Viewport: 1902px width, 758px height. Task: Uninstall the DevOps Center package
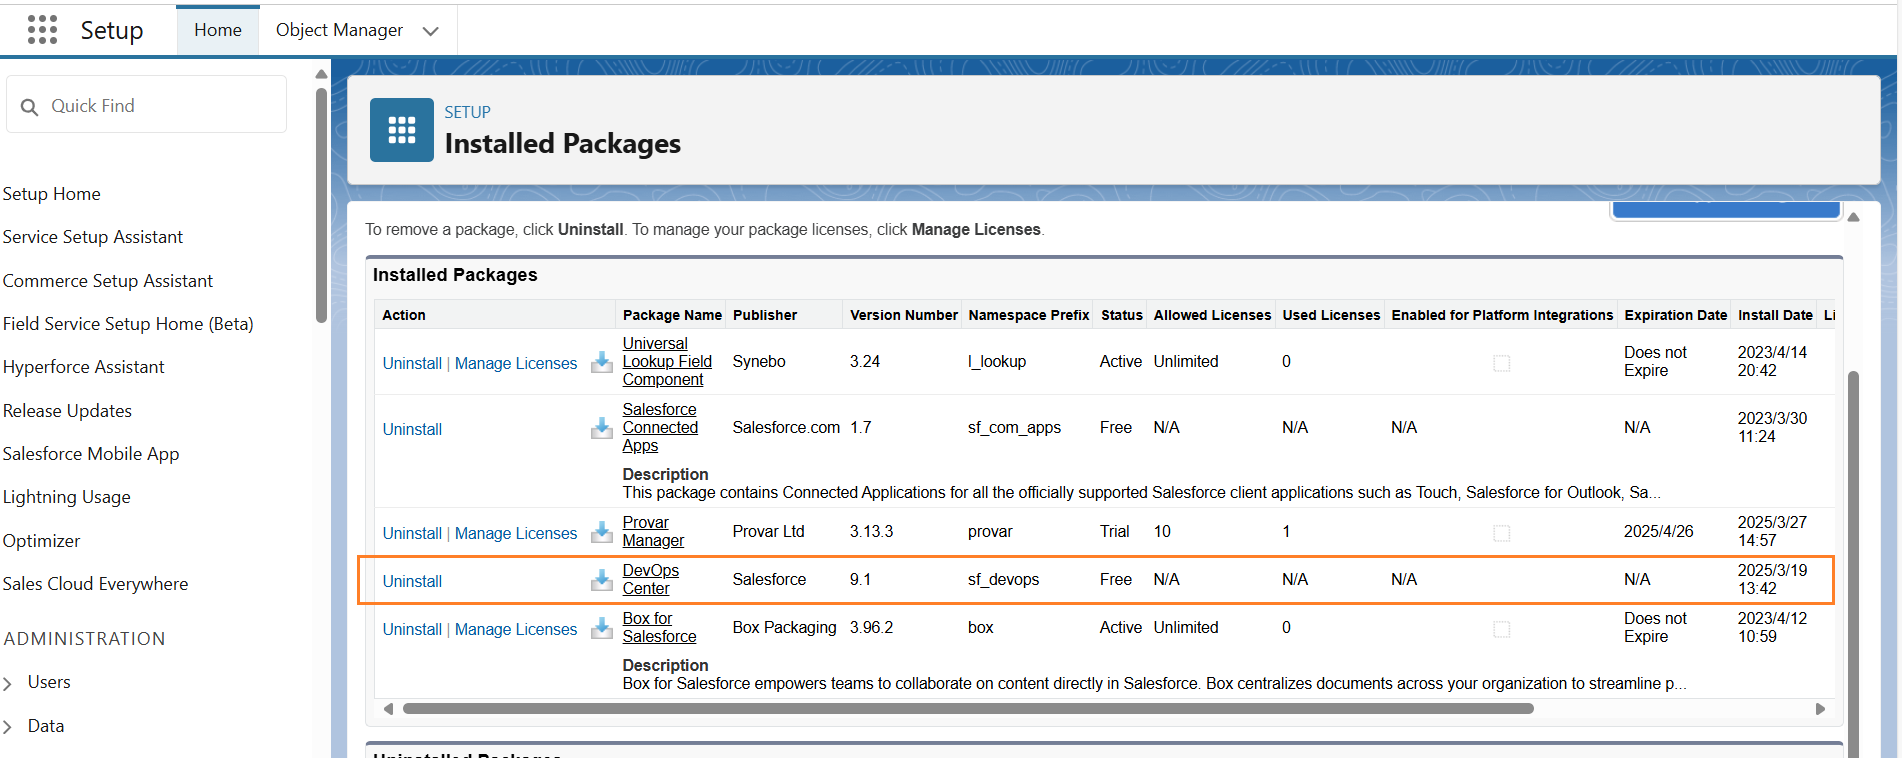click(x=412, y=581)
